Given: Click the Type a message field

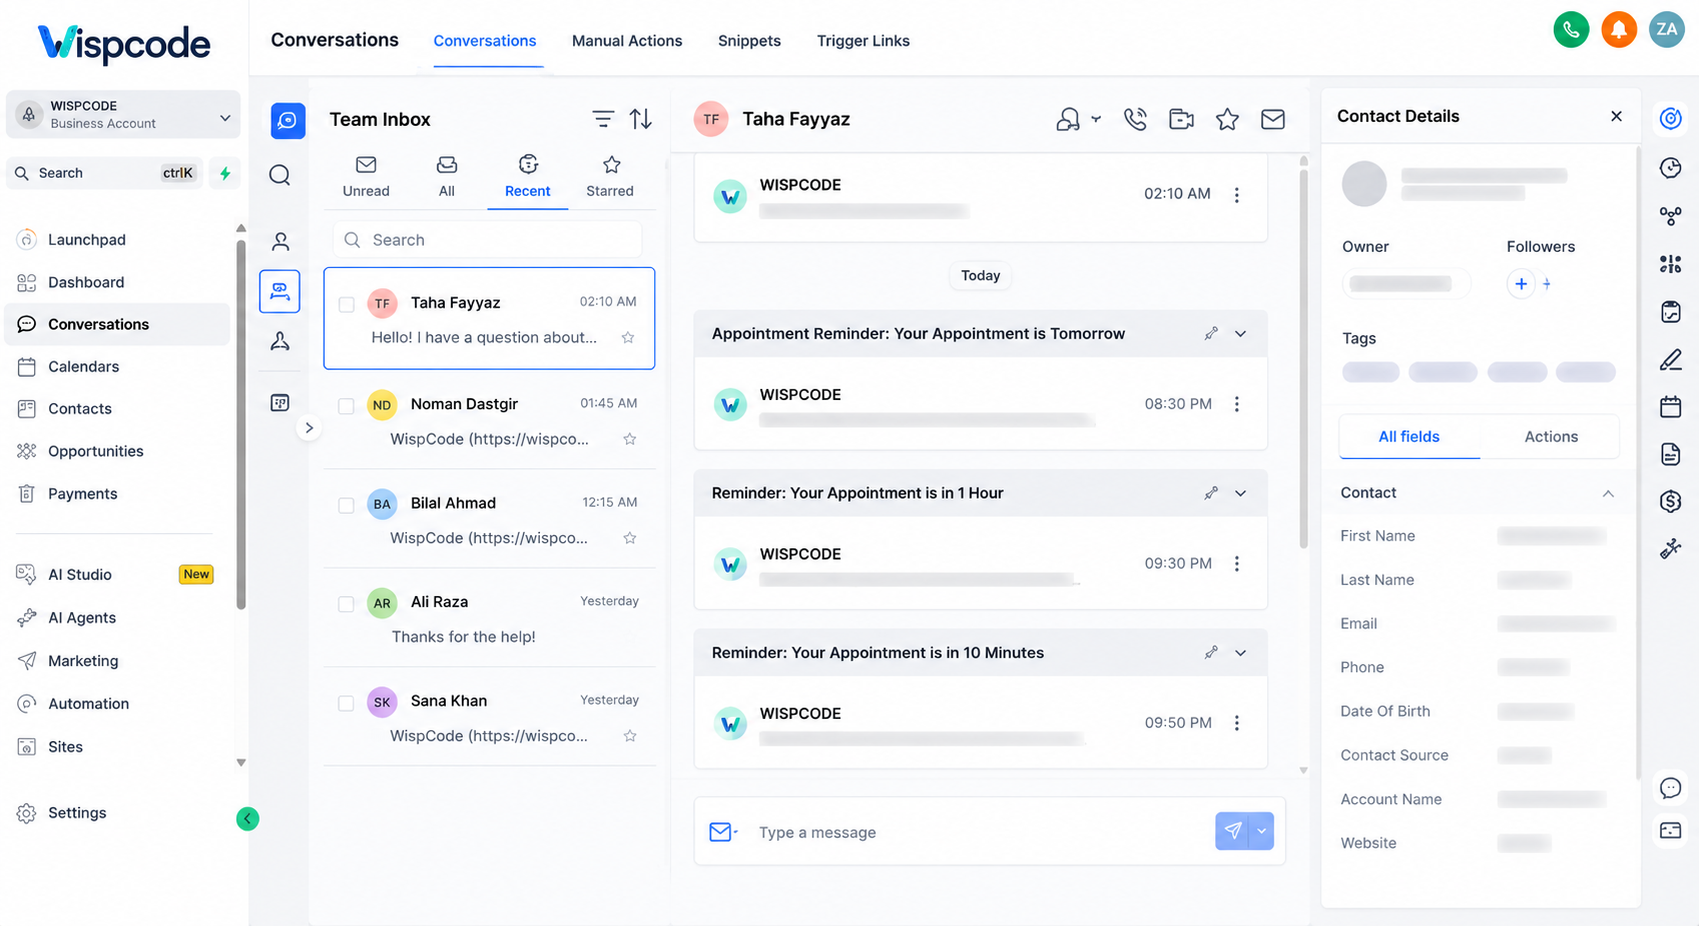Looking at the screenshot, I should (x=980, y=832).
